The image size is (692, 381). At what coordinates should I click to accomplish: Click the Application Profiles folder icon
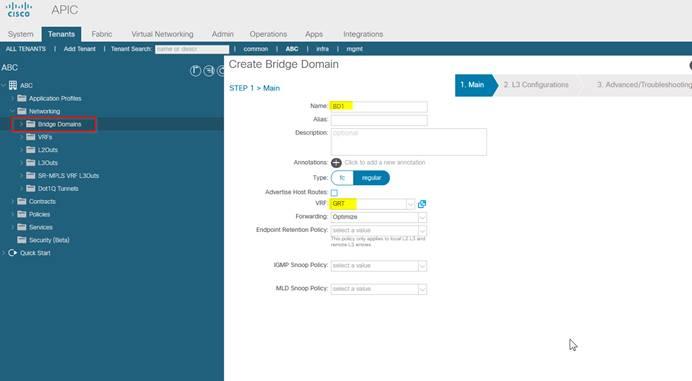click(x=22, y=98)
